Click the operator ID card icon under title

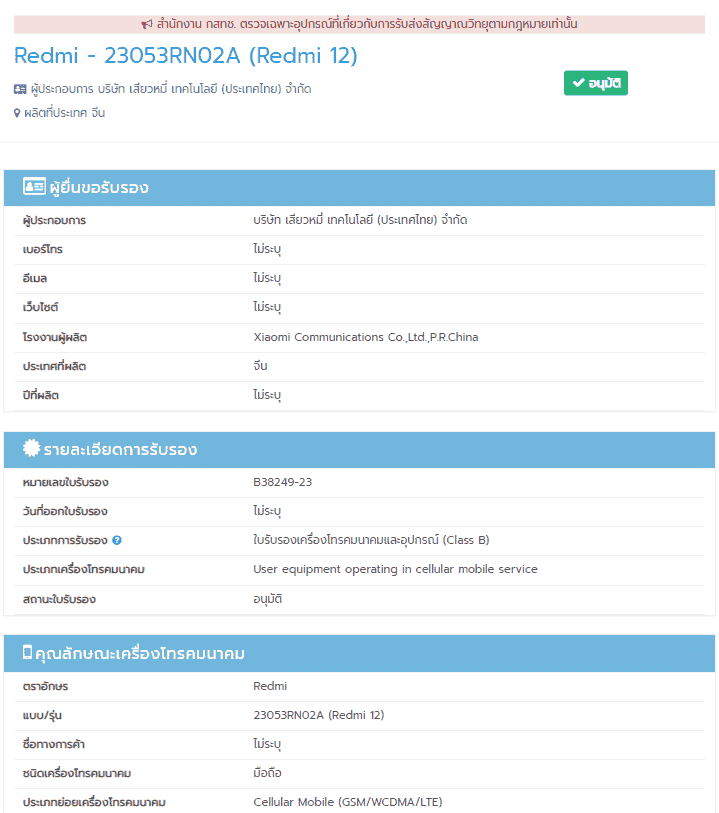20,89
